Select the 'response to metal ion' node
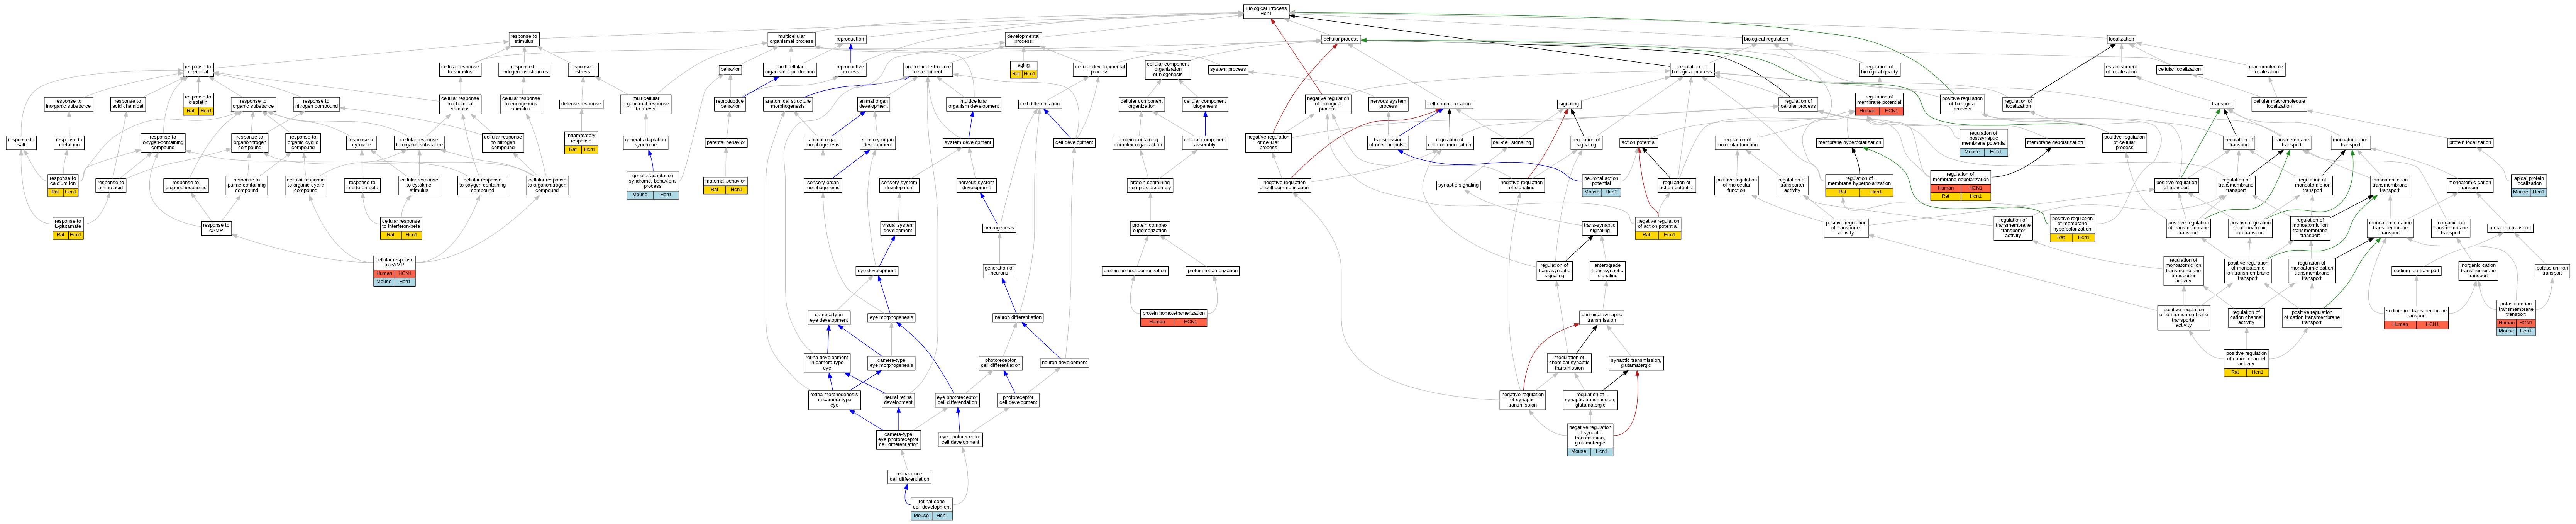Viewport: 2576px width, 524px height. [x=69, y=143]
